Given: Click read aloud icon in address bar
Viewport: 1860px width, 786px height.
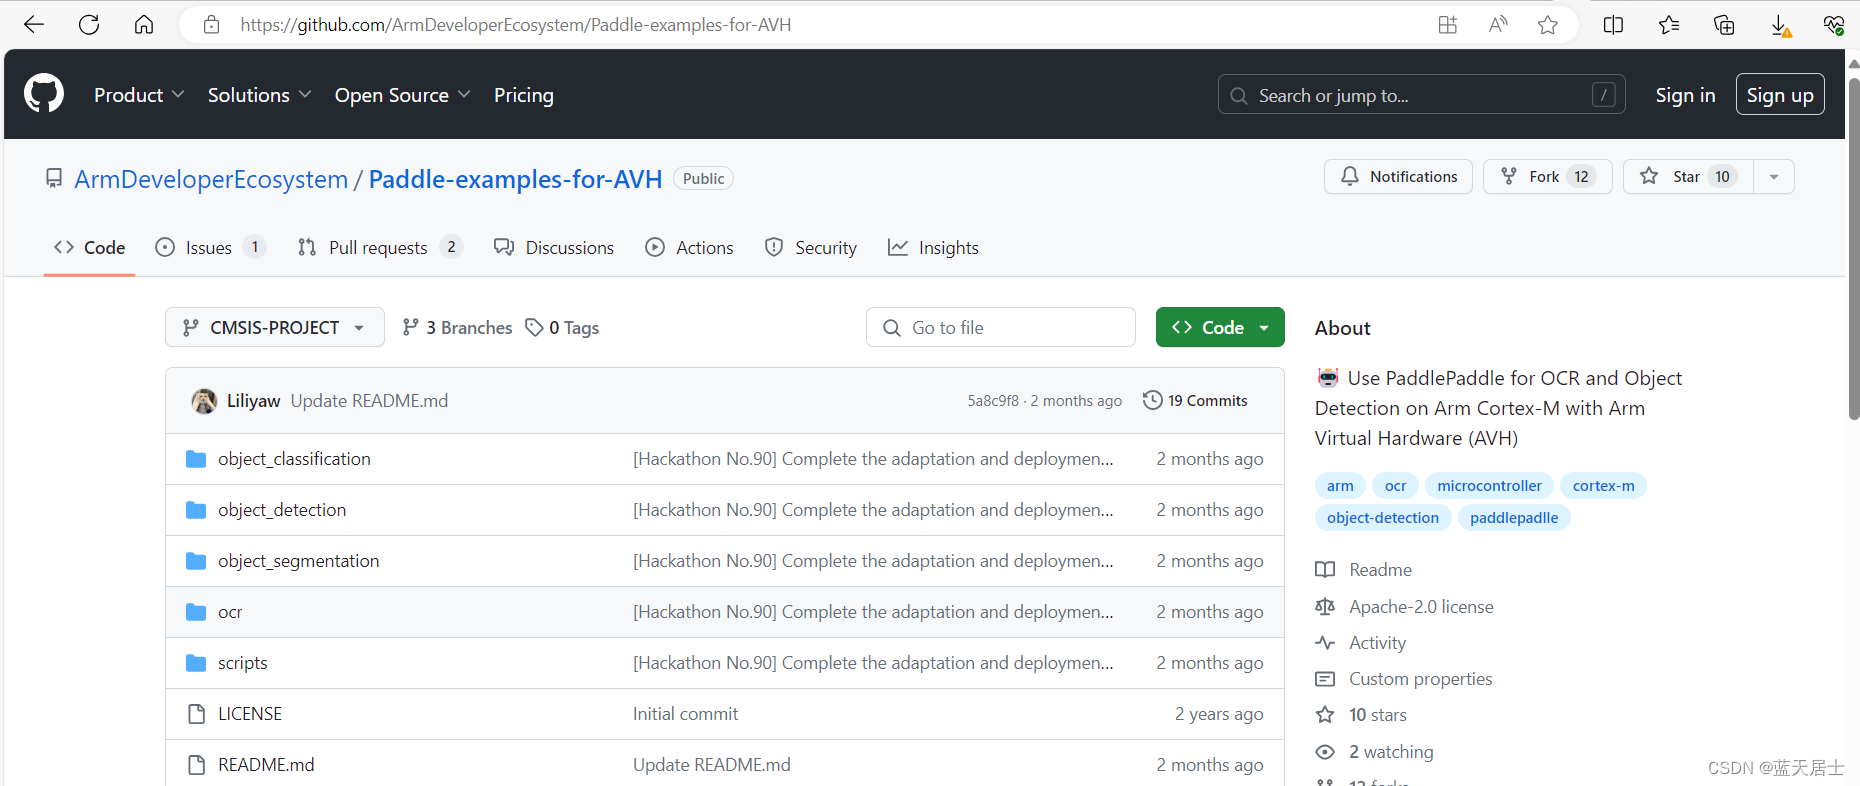Looking at the screenshot, I should (1498, 25).
